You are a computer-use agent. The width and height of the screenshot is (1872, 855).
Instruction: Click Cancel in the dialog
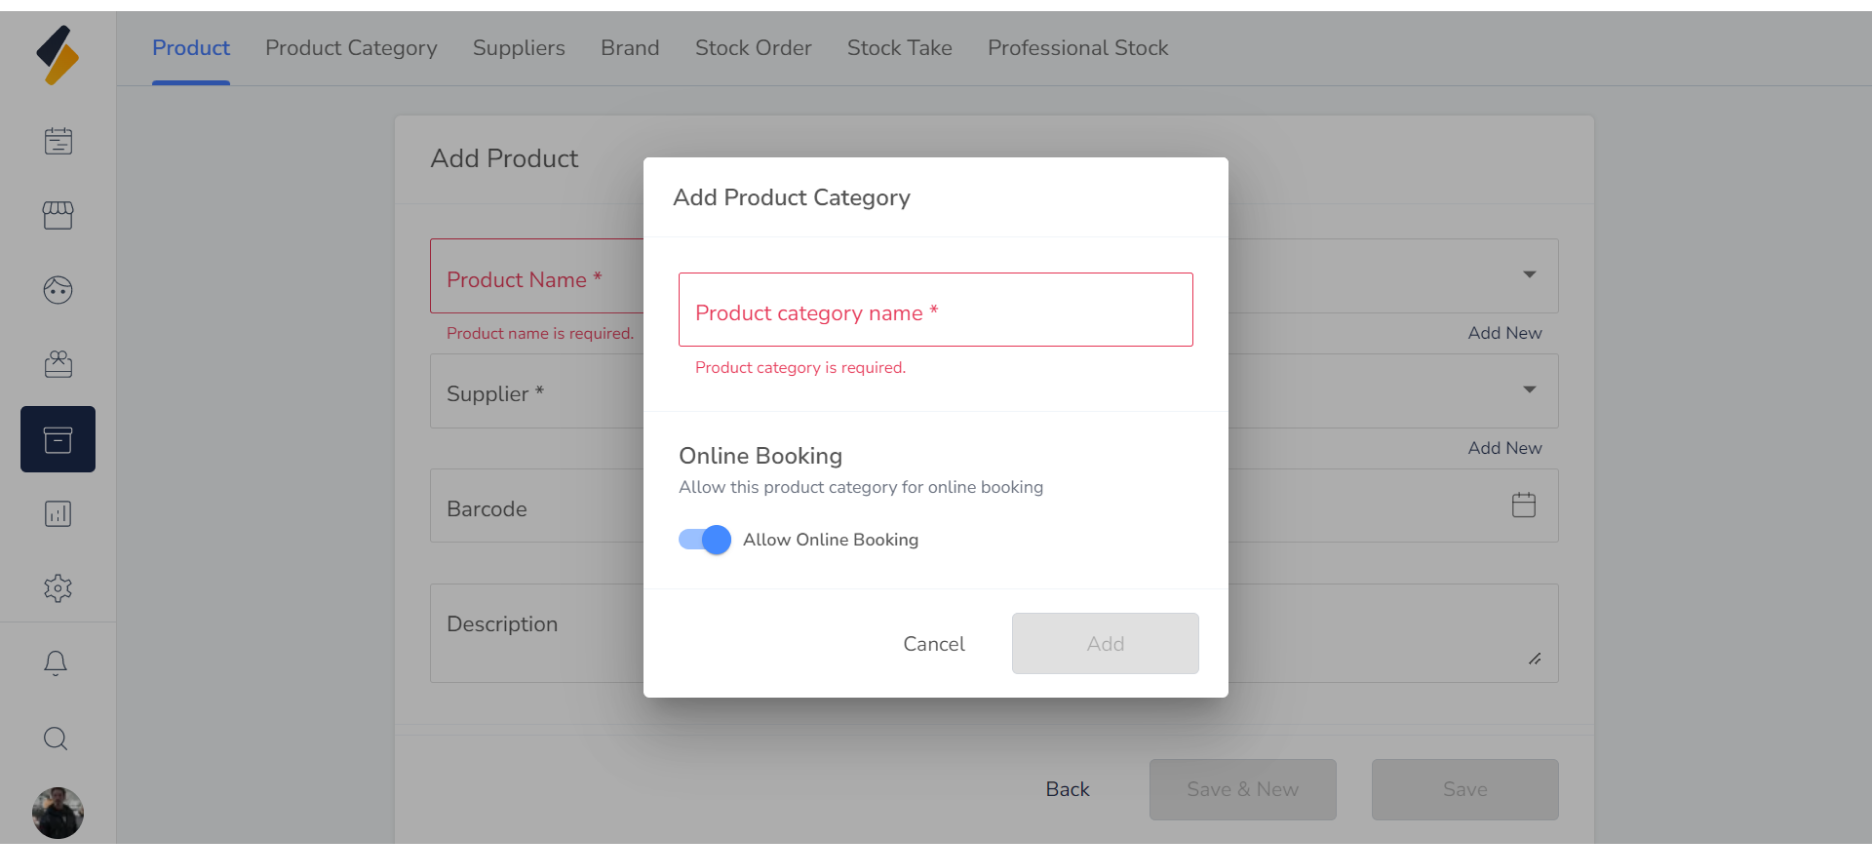click(934, 644)
